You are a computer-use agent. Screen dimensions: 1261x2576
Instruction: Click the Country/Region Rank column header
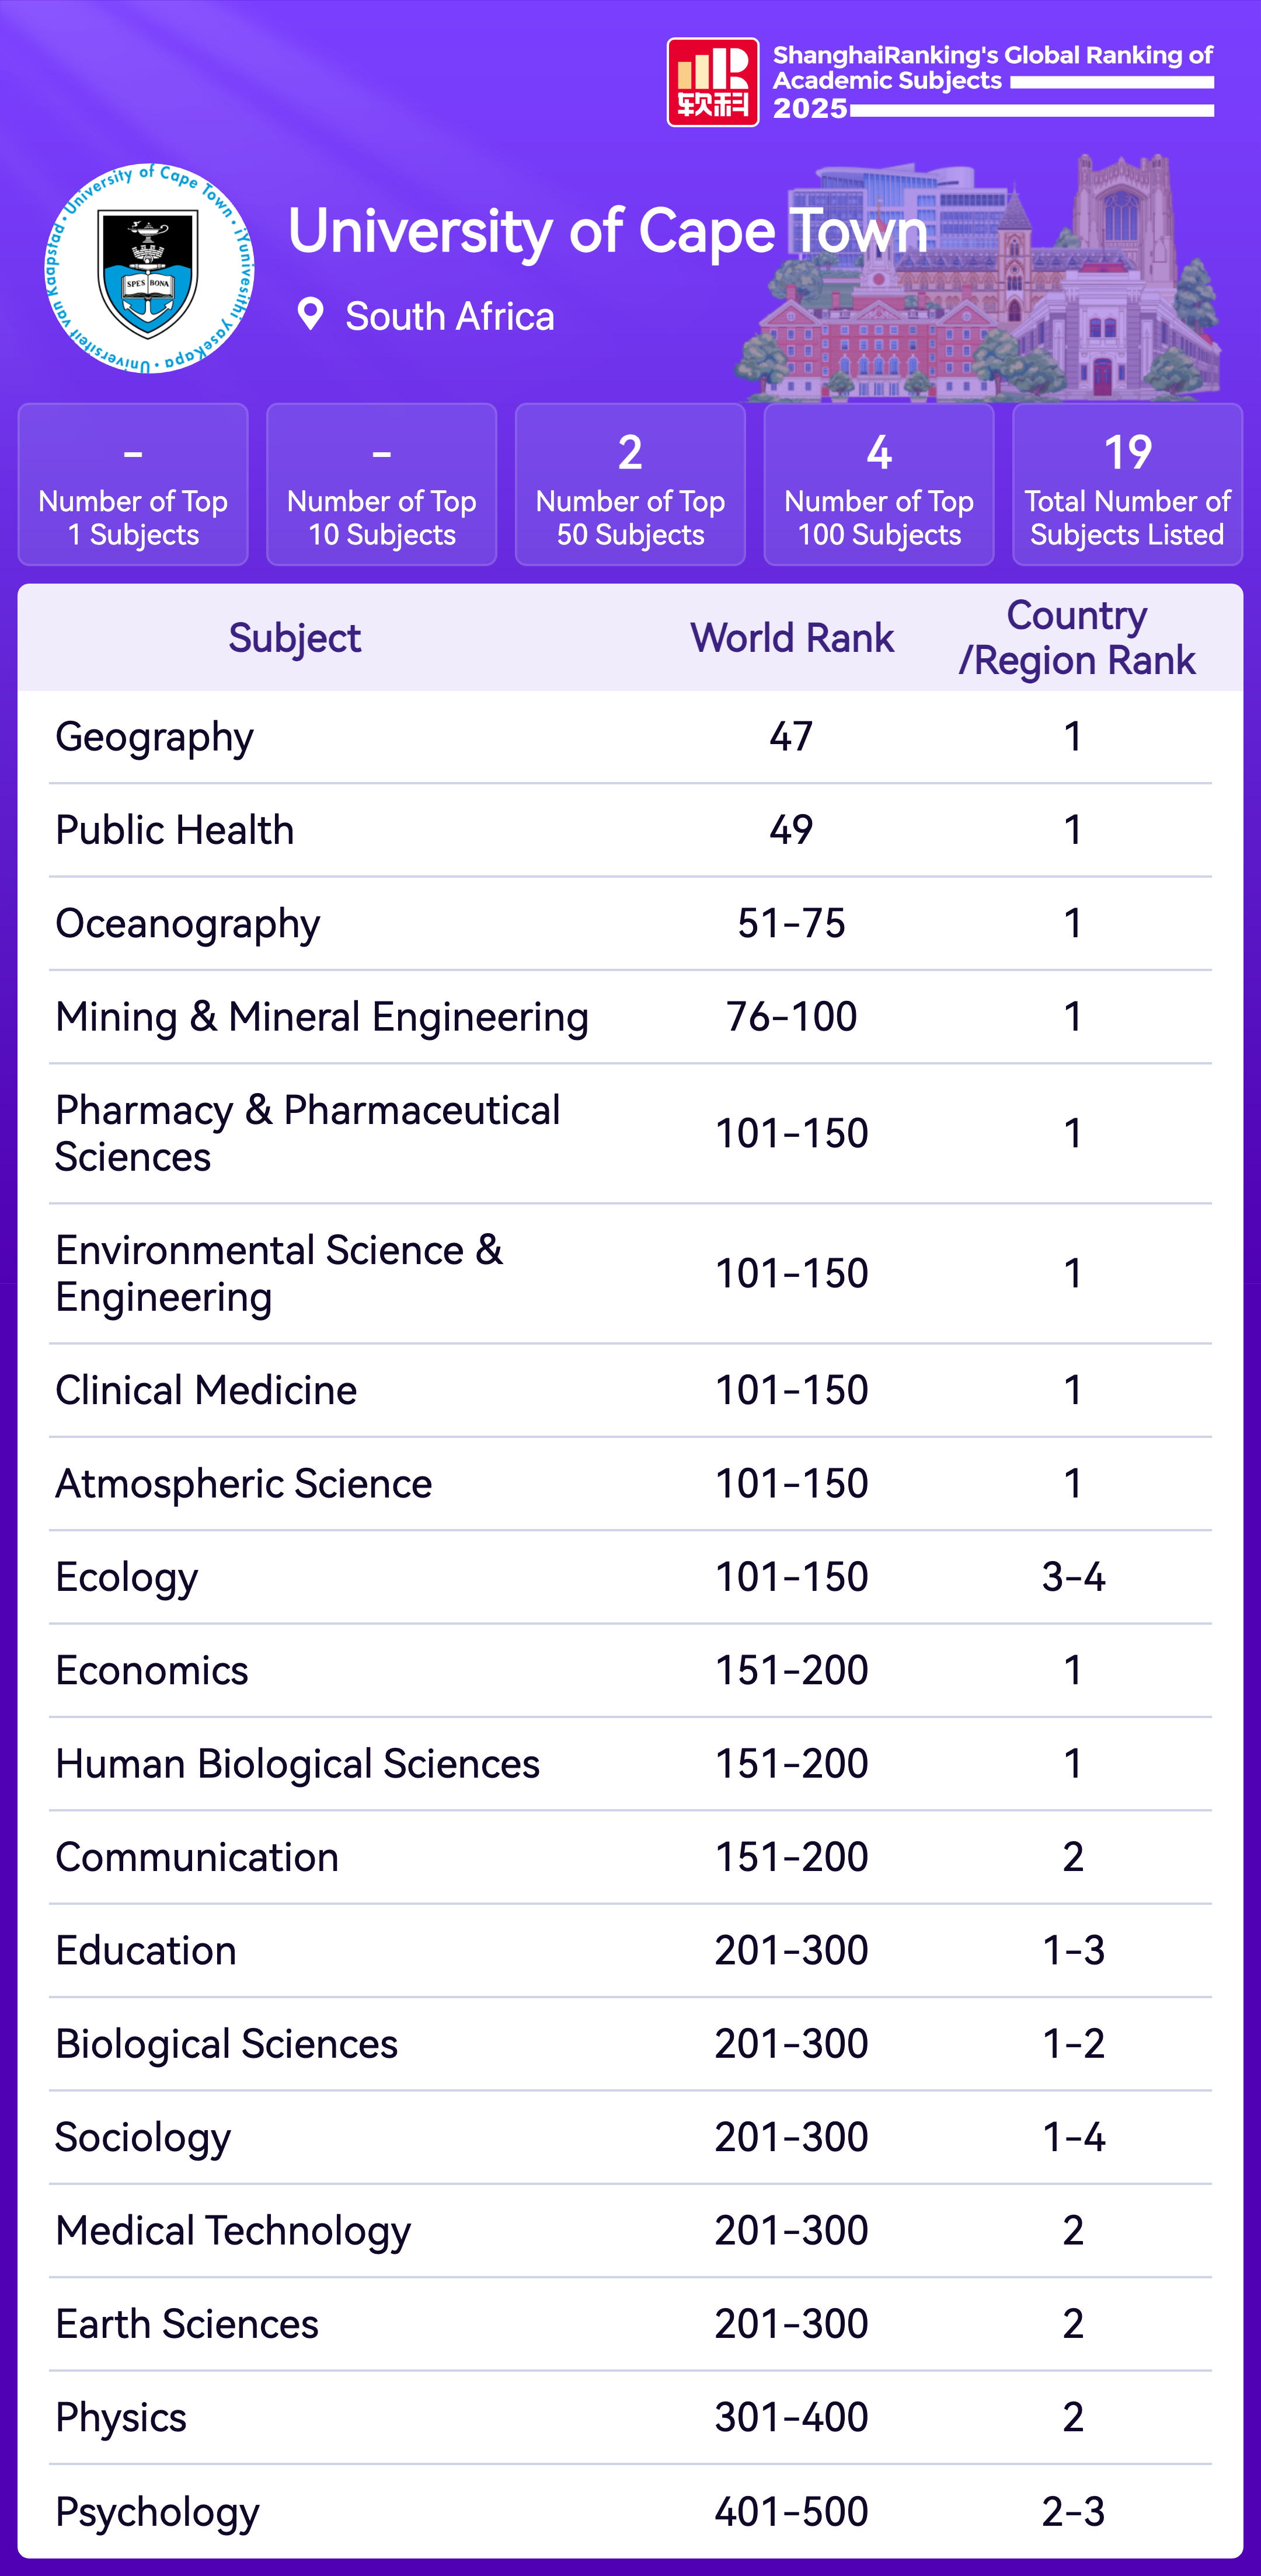tap(1076, 638)
